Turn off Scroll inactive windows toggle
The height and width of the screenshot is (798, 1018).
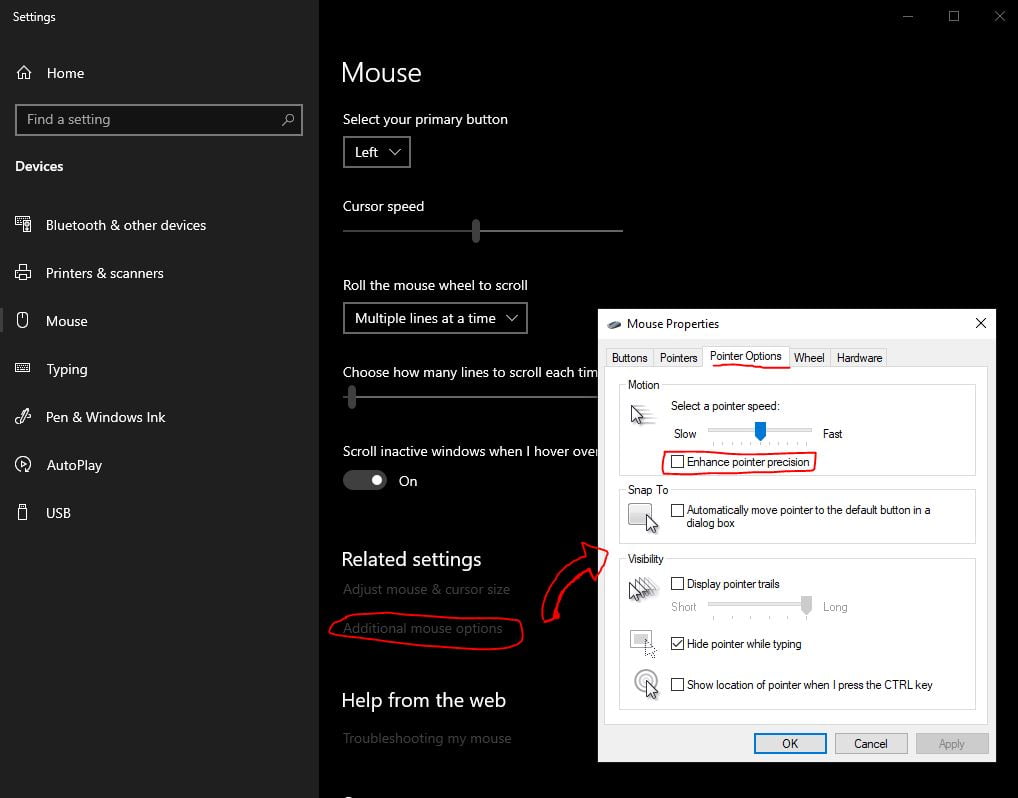(364, 481)
